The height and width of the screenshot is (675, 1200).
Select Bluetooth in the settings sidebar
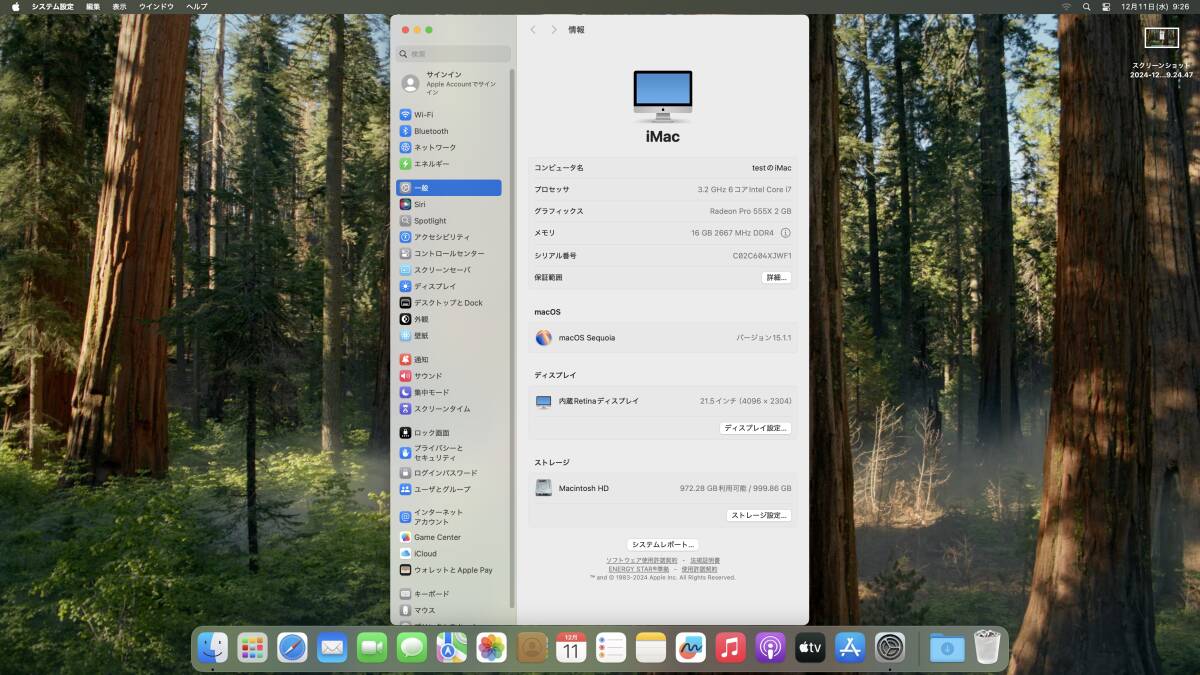click(430, 131)
